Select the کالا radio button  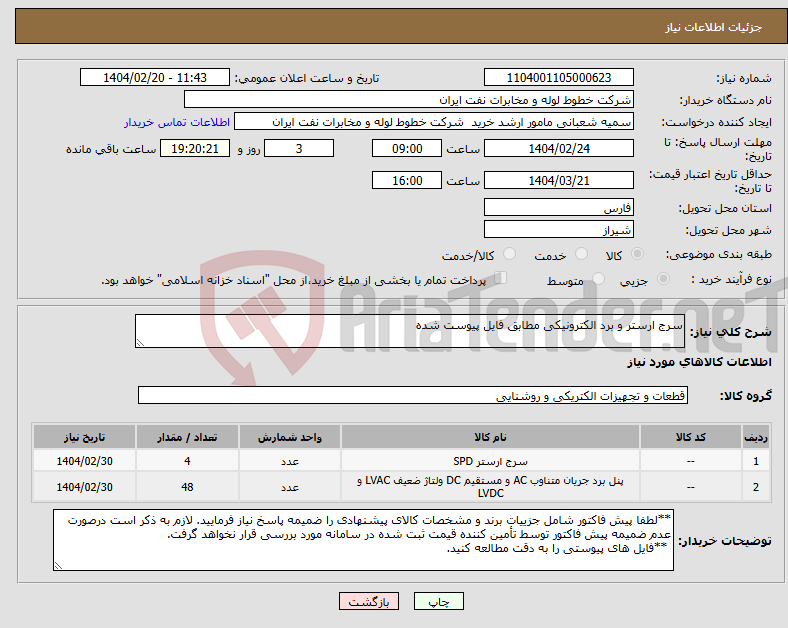(637, 254)
